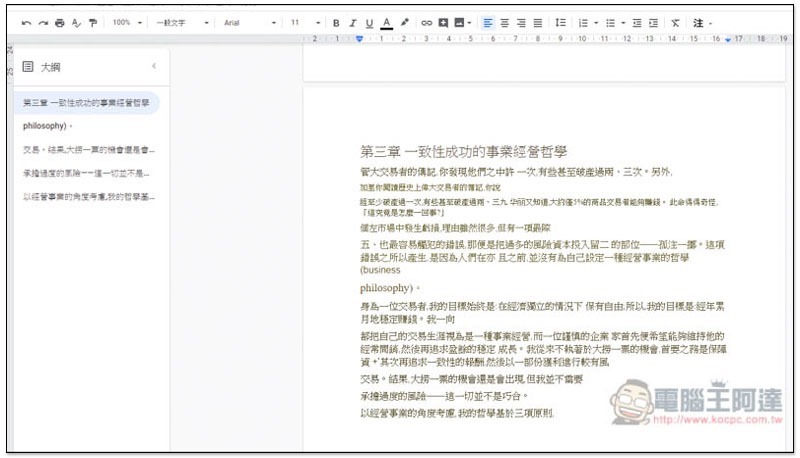Clear formatting from the selected text
Viewport: 800px width, 458px height.
click(676, 22)
